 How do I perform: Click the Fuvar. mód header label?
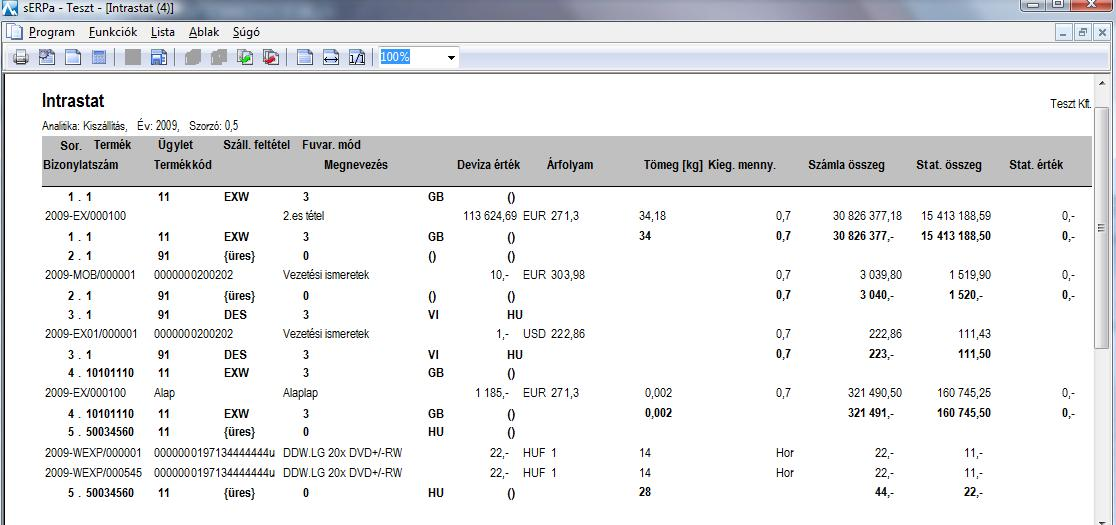click(x=332, y=145)
